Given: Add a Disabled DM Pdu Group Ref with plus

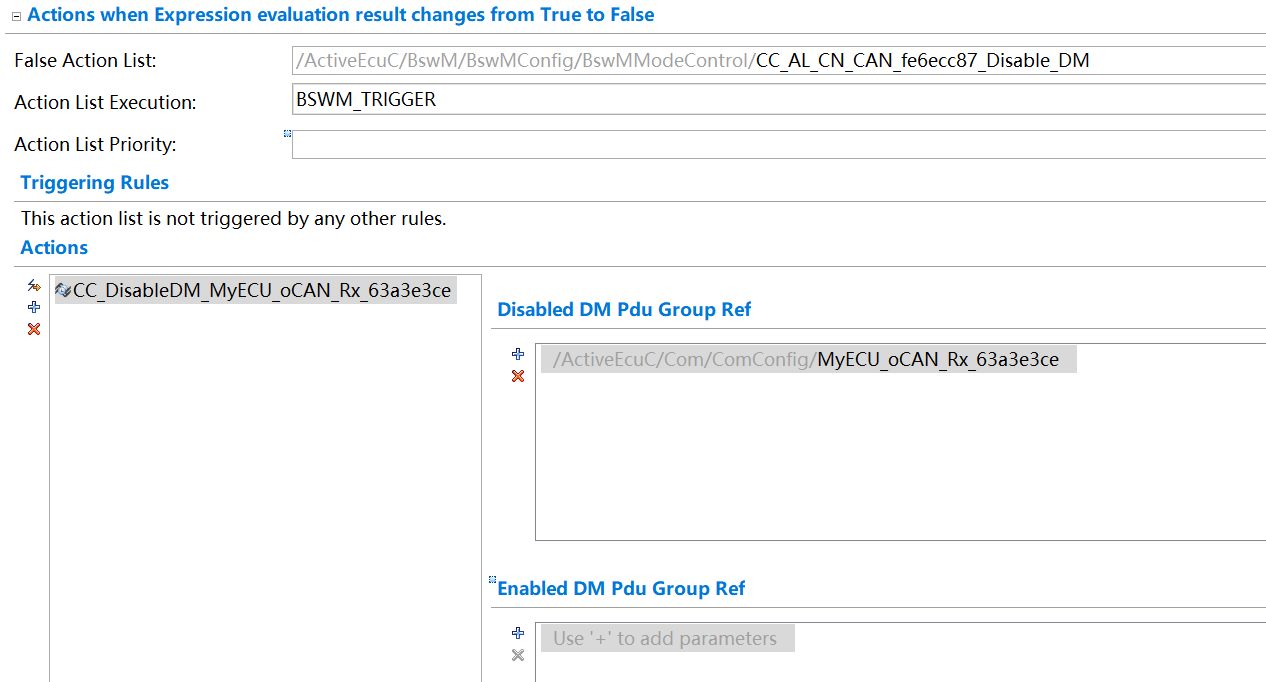Looking at the screenshot, I should [518, 354].
